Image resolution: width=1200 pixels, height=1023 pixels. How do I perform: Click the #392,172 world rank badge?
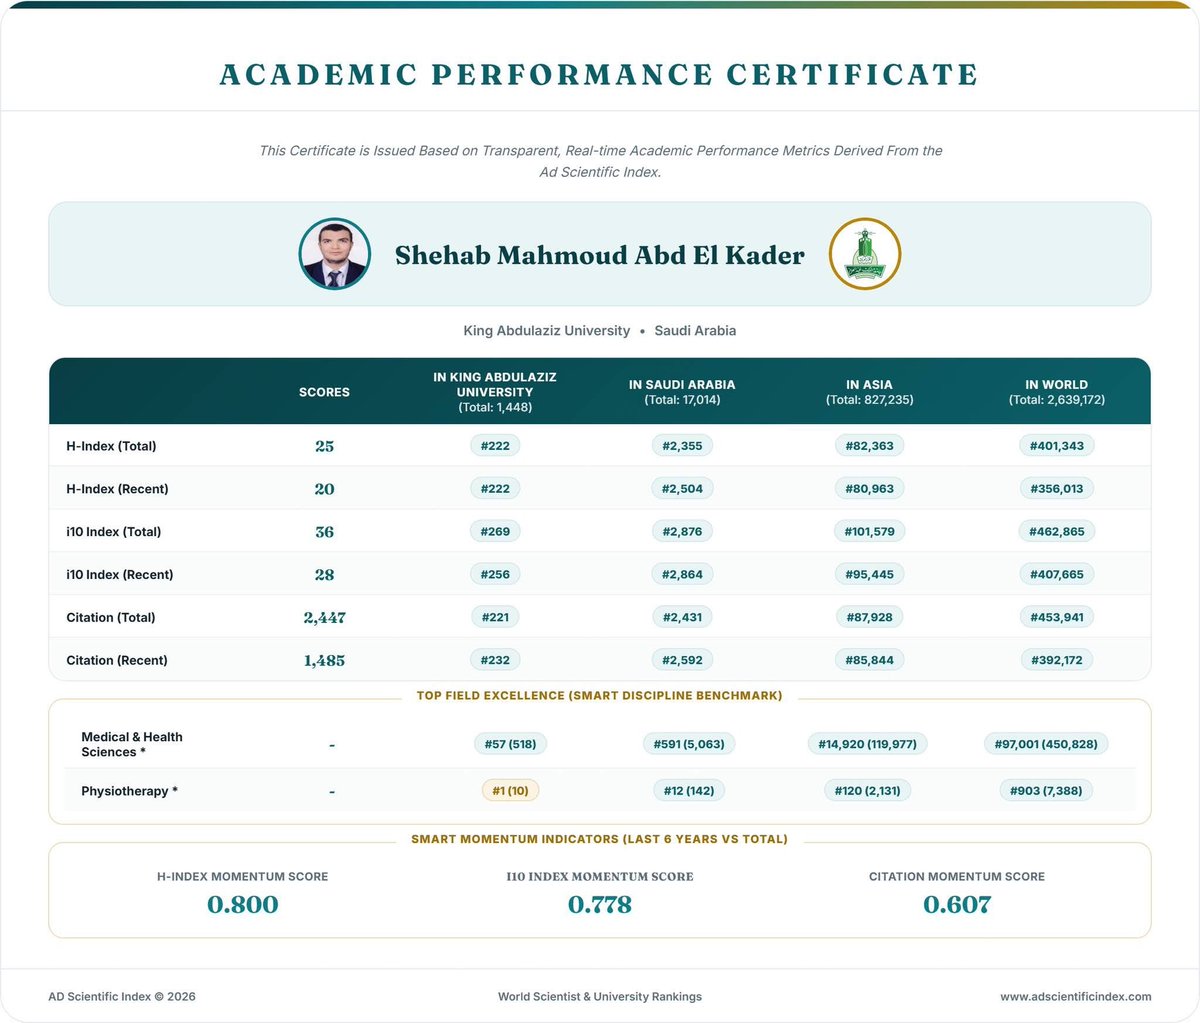tap(1057, 661)
